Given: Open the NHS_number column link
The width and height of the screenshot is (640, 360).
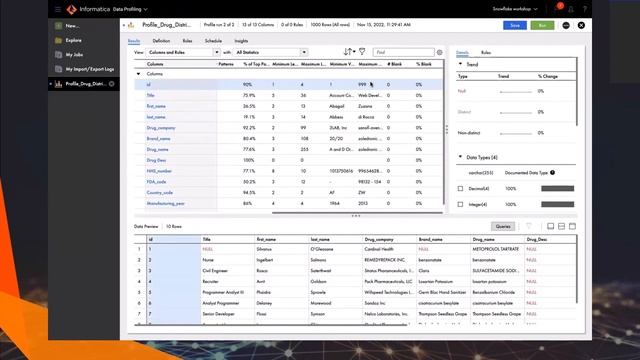Looking at the screenshot, I should tap(159, 171).
